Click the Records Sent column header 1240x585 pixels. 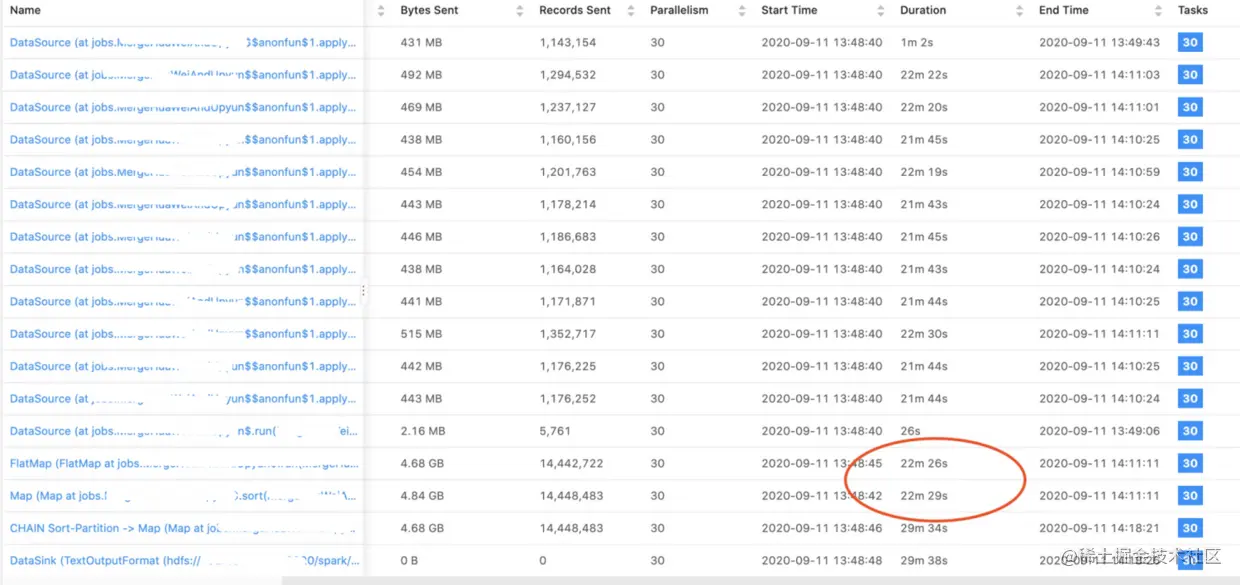click(x=574, y=11)
